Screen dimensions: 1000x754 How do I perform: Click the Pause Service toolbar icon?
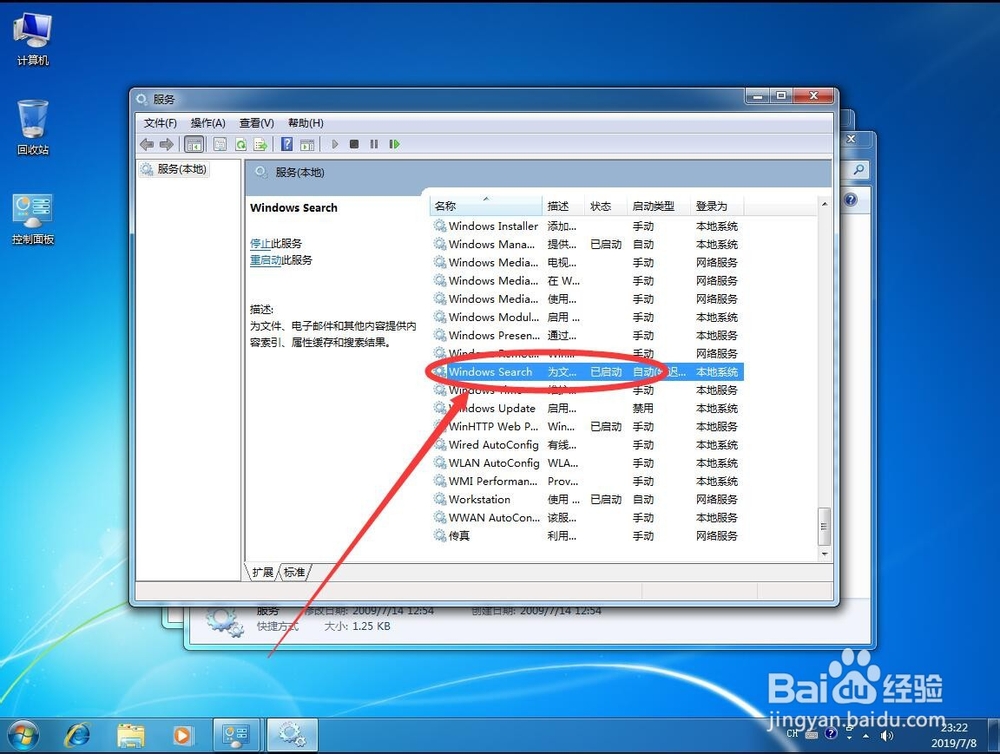point(374,144)
